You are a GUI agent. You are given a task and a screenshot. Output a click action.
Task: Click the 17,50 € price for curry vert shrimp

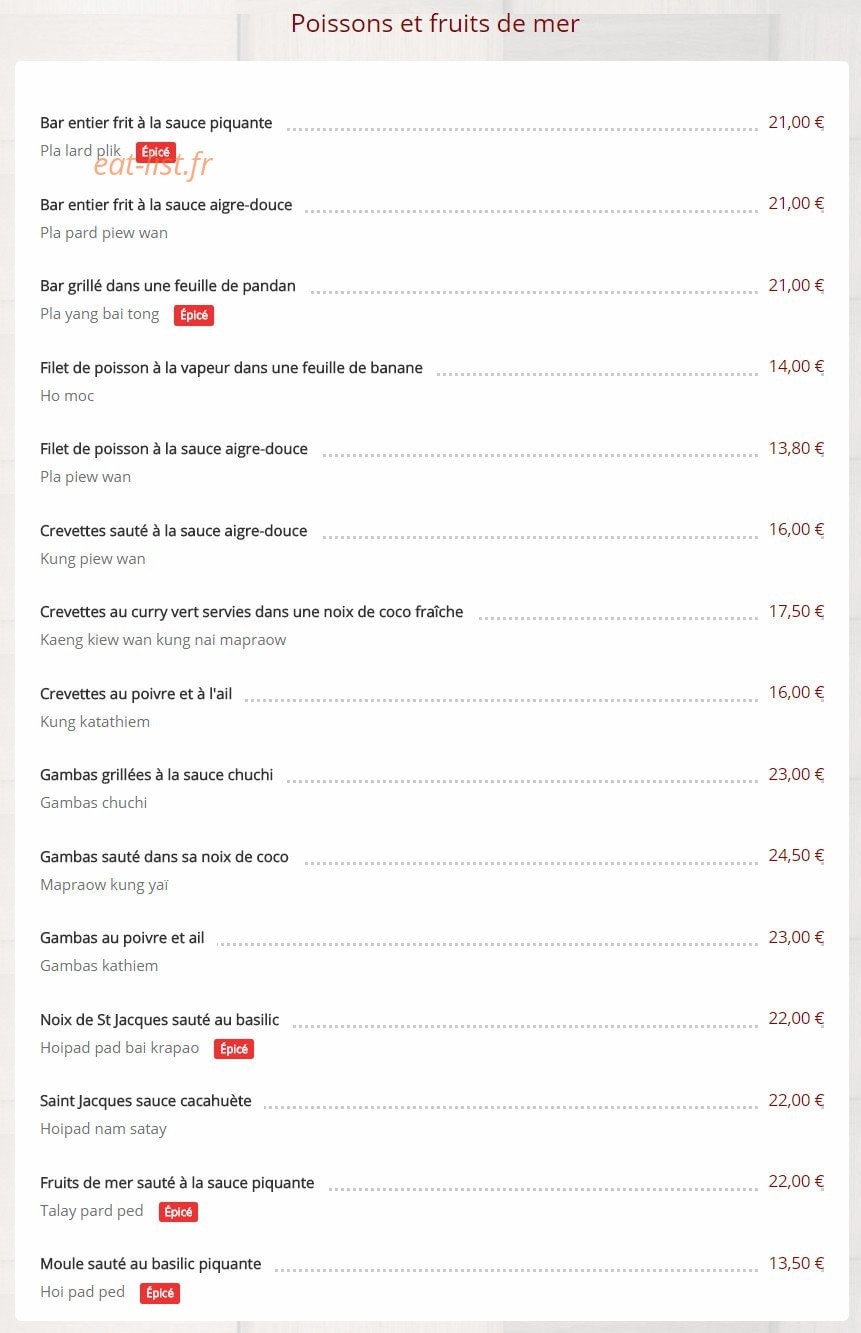pyautogui.click(x=796, y=611)
